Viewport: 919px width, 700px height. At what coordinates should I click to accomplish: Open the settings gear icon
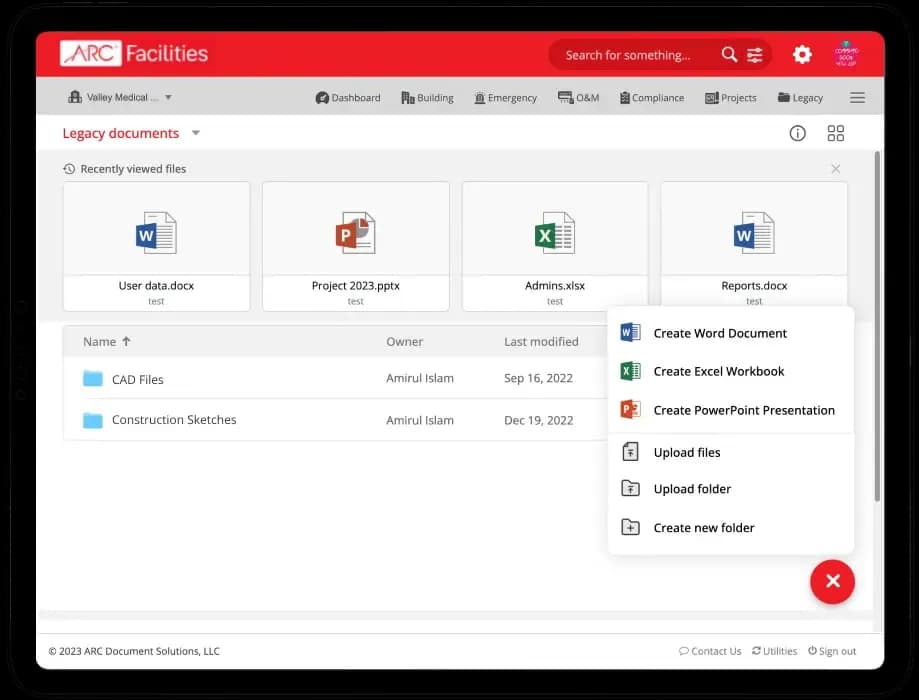coord(802,55)
